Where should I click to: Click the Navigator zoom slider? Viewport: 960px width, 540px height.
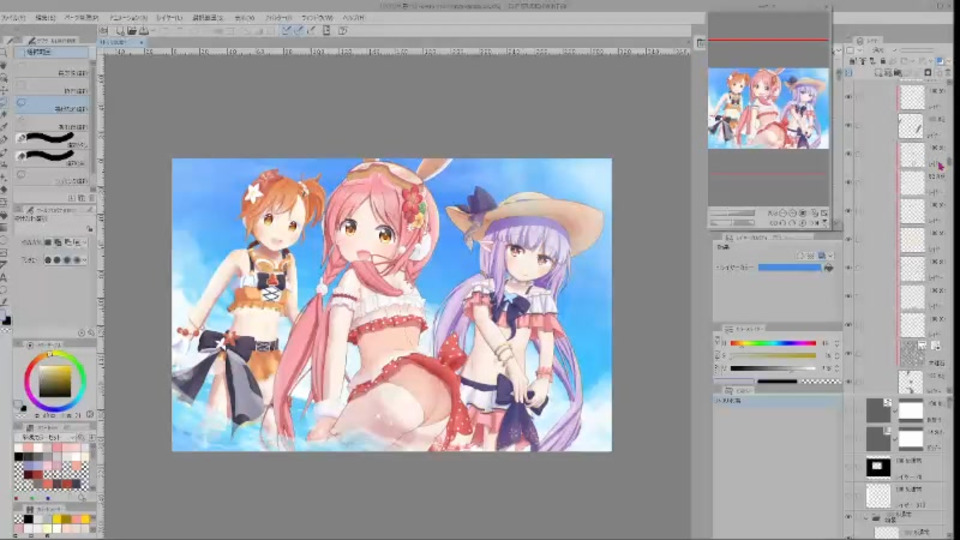tap(733, 213)
